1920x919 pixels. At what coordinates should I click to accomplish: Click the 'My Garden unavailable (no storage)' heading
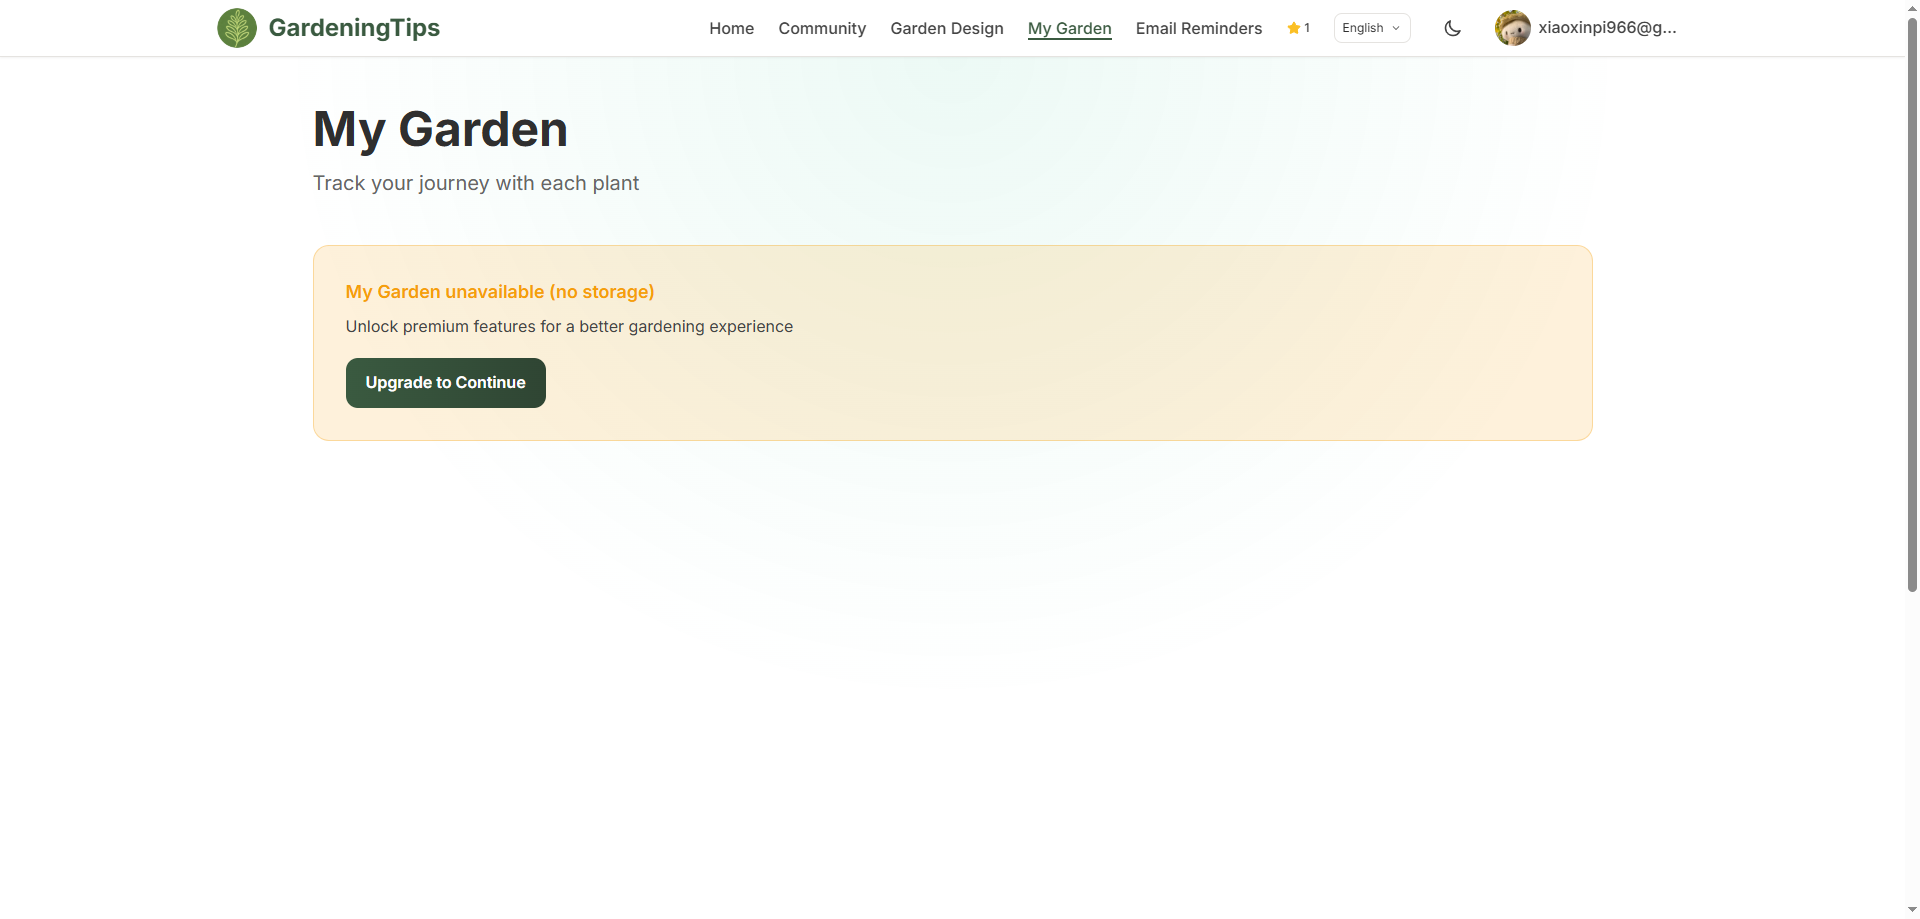pyautogui.click(x=500, y=292)
